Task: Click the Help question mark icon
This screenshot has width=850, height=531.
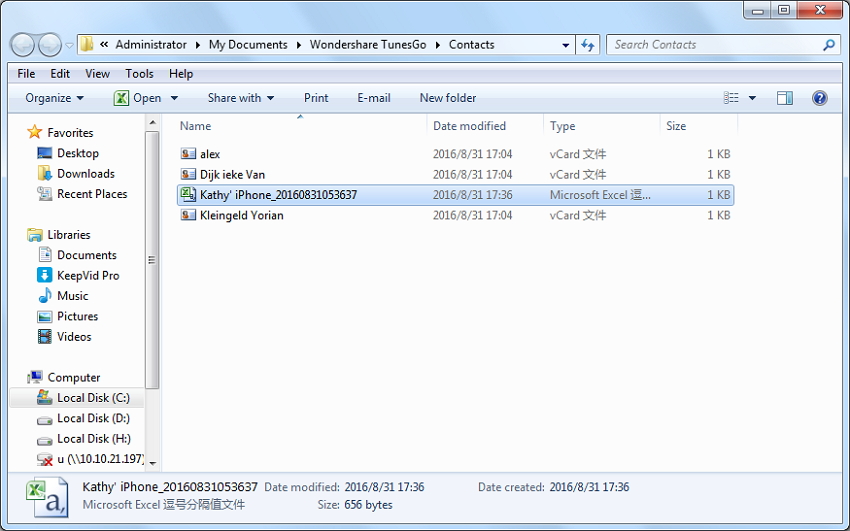Action: click(819, 98)
